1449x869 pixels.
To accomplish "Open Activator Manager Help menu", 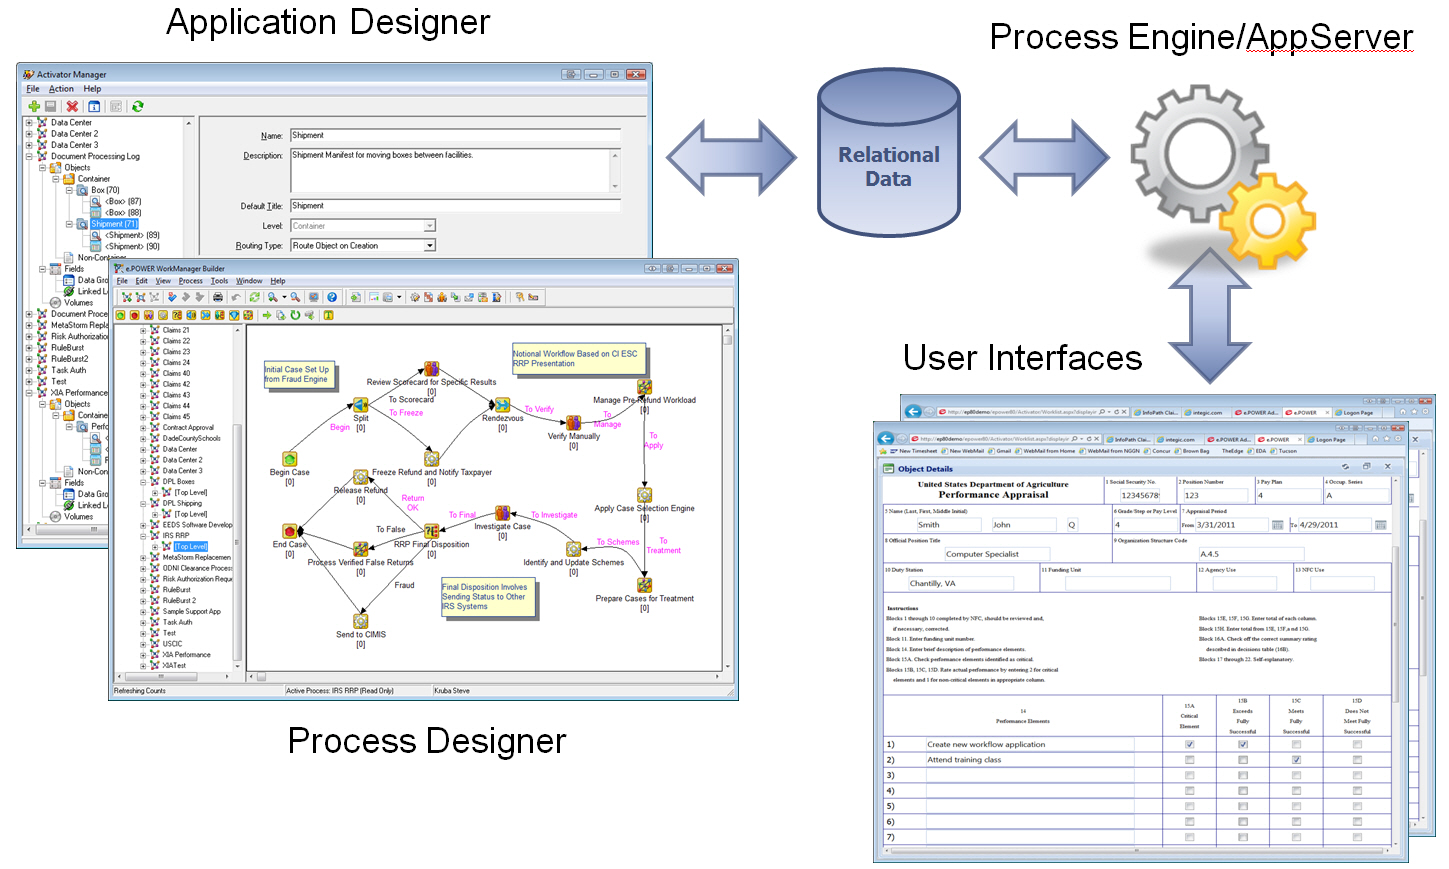I will [x=92, y=89].
